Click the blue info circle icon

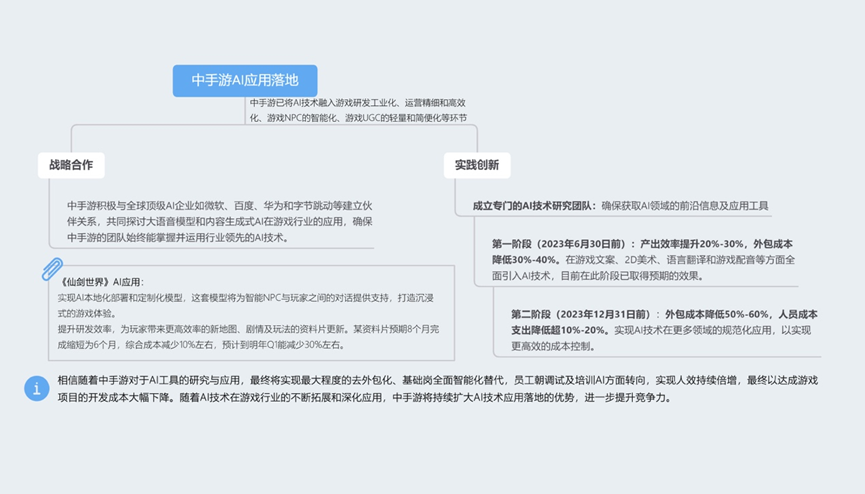pyautogui.click(x=37, y=389)
